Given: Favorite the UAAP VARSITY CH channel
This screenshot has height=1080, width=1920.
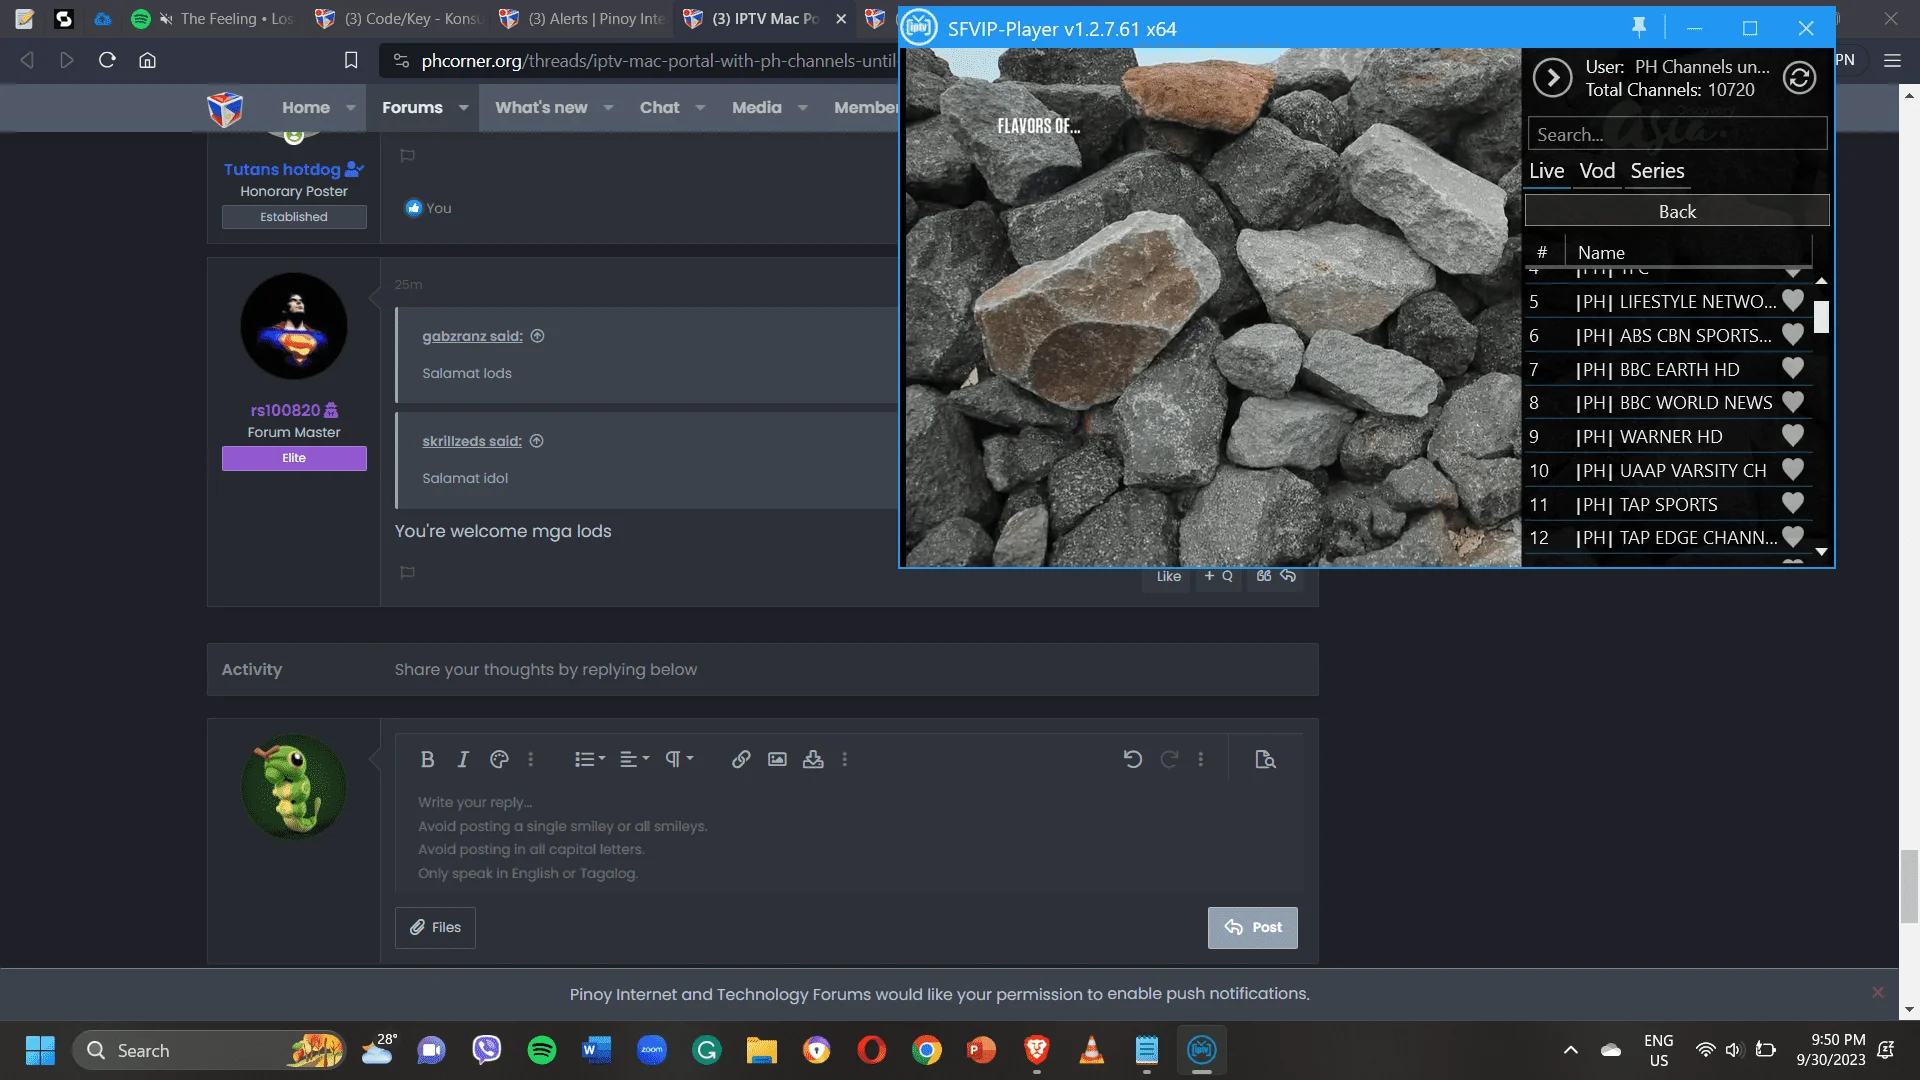Looking at the screenshot, I should pos(1793,469).
